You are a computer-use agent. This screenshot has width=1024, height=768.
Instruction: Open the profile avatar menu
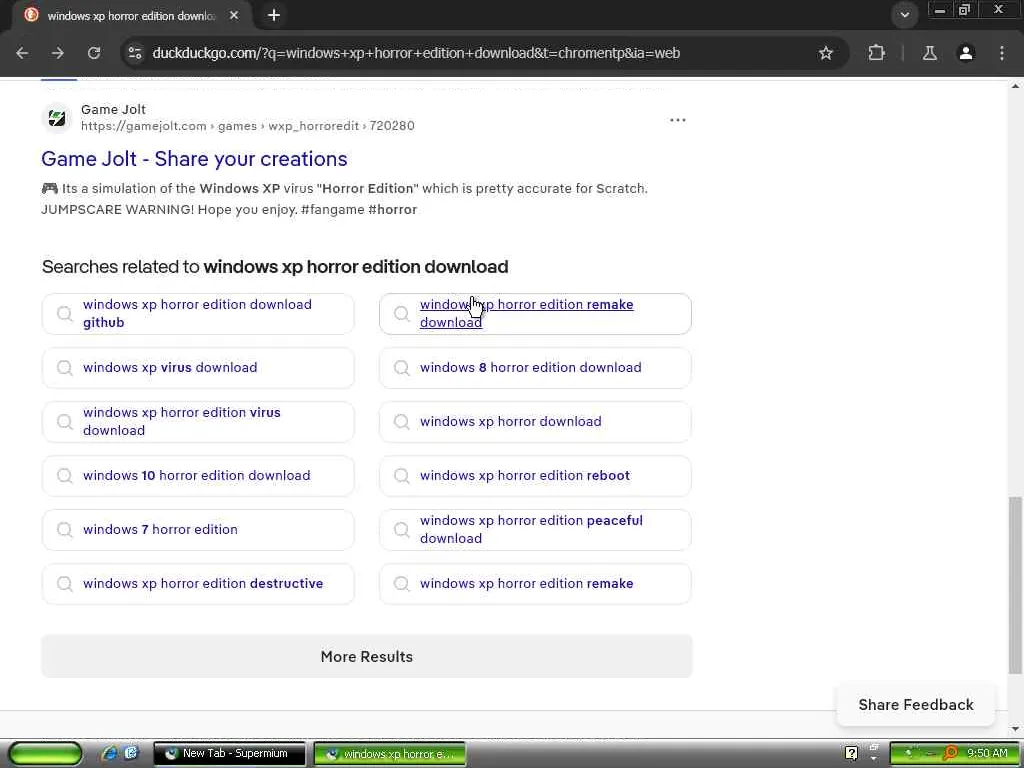tap(966, 53)
